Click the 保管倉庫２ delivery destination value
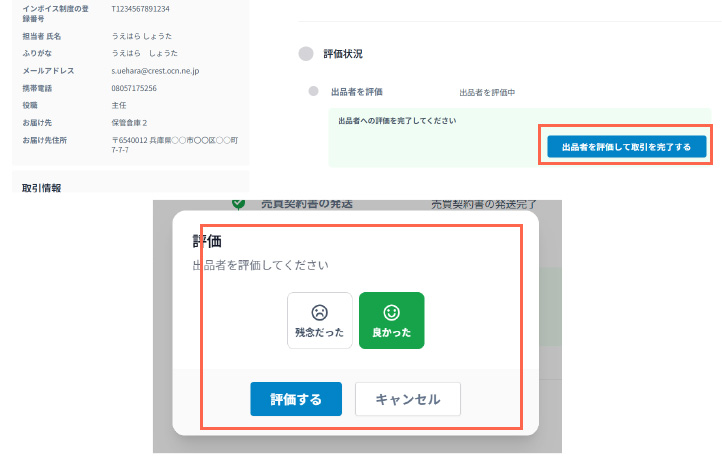This screenshot has width=722, height=464. click(x=131, y=122)
